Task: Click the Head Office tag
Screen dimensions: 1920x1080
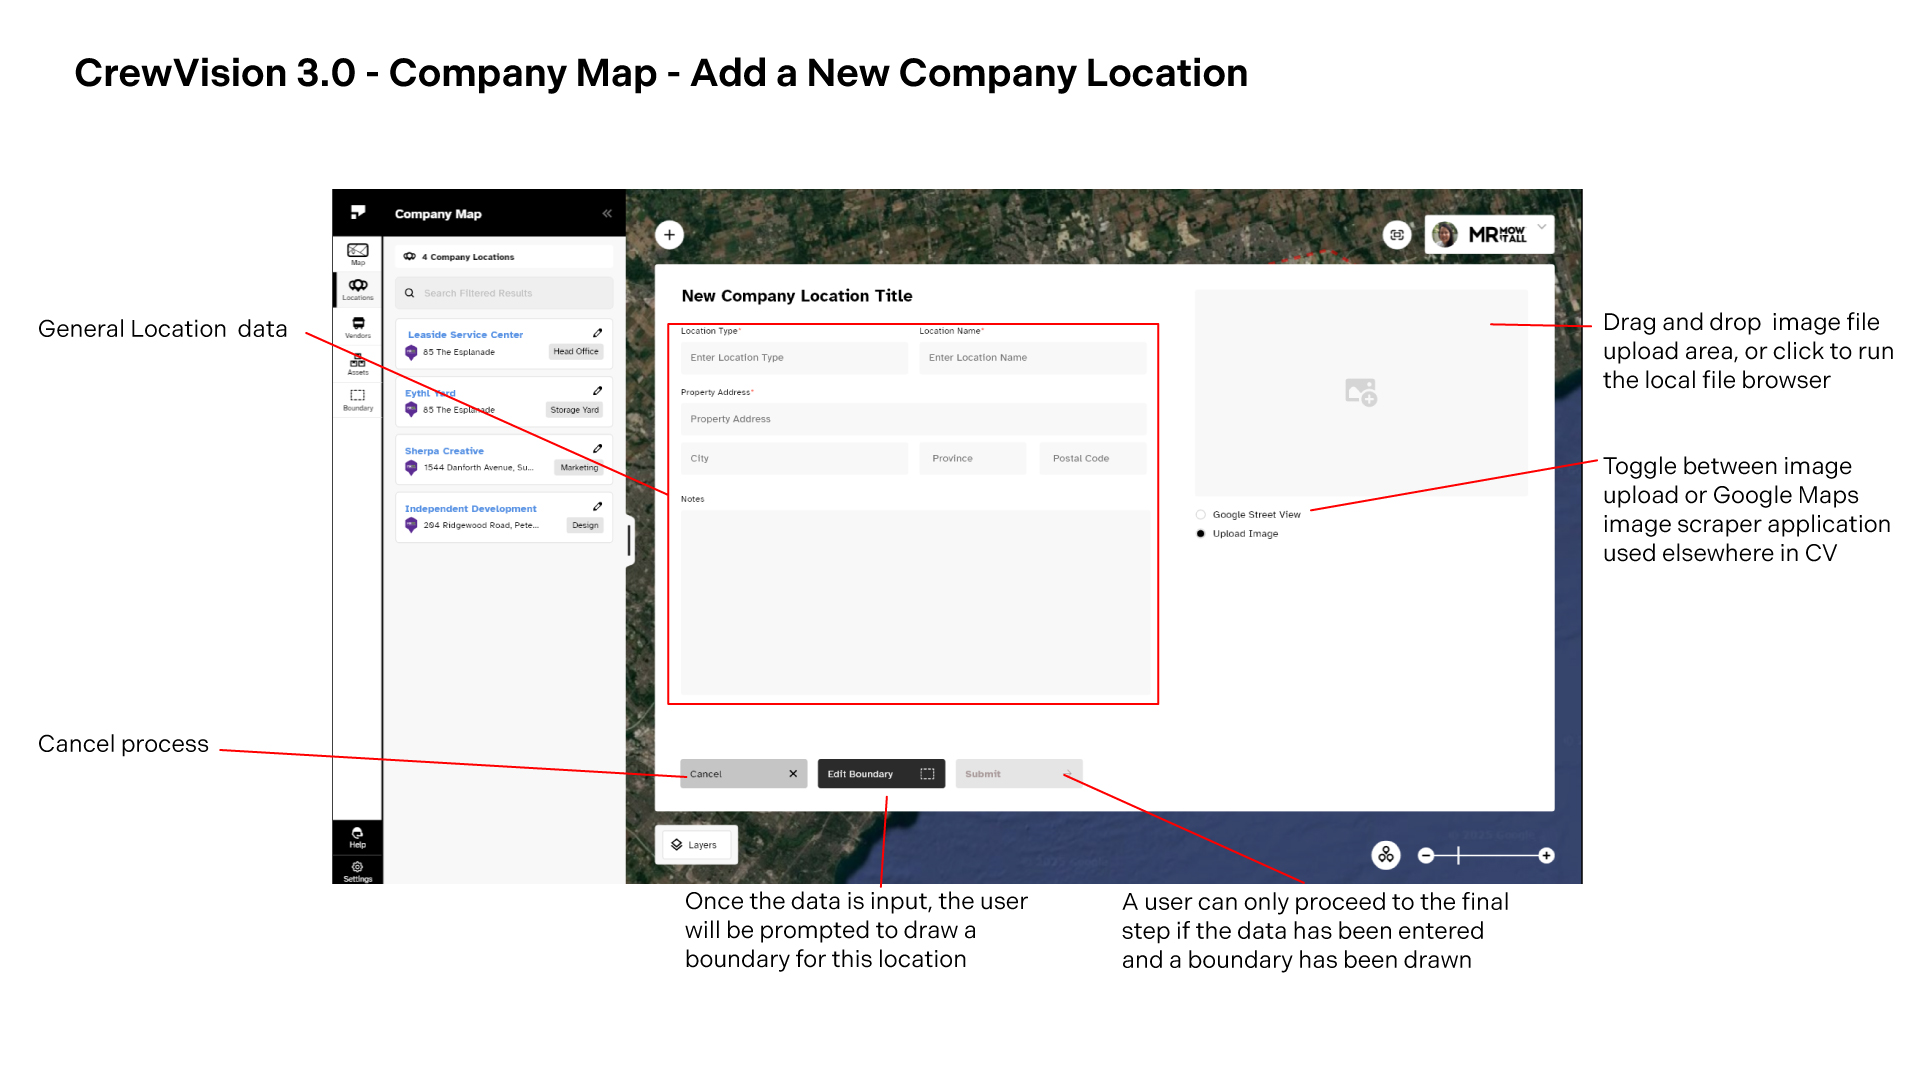Action: click(x=576, y=352)
